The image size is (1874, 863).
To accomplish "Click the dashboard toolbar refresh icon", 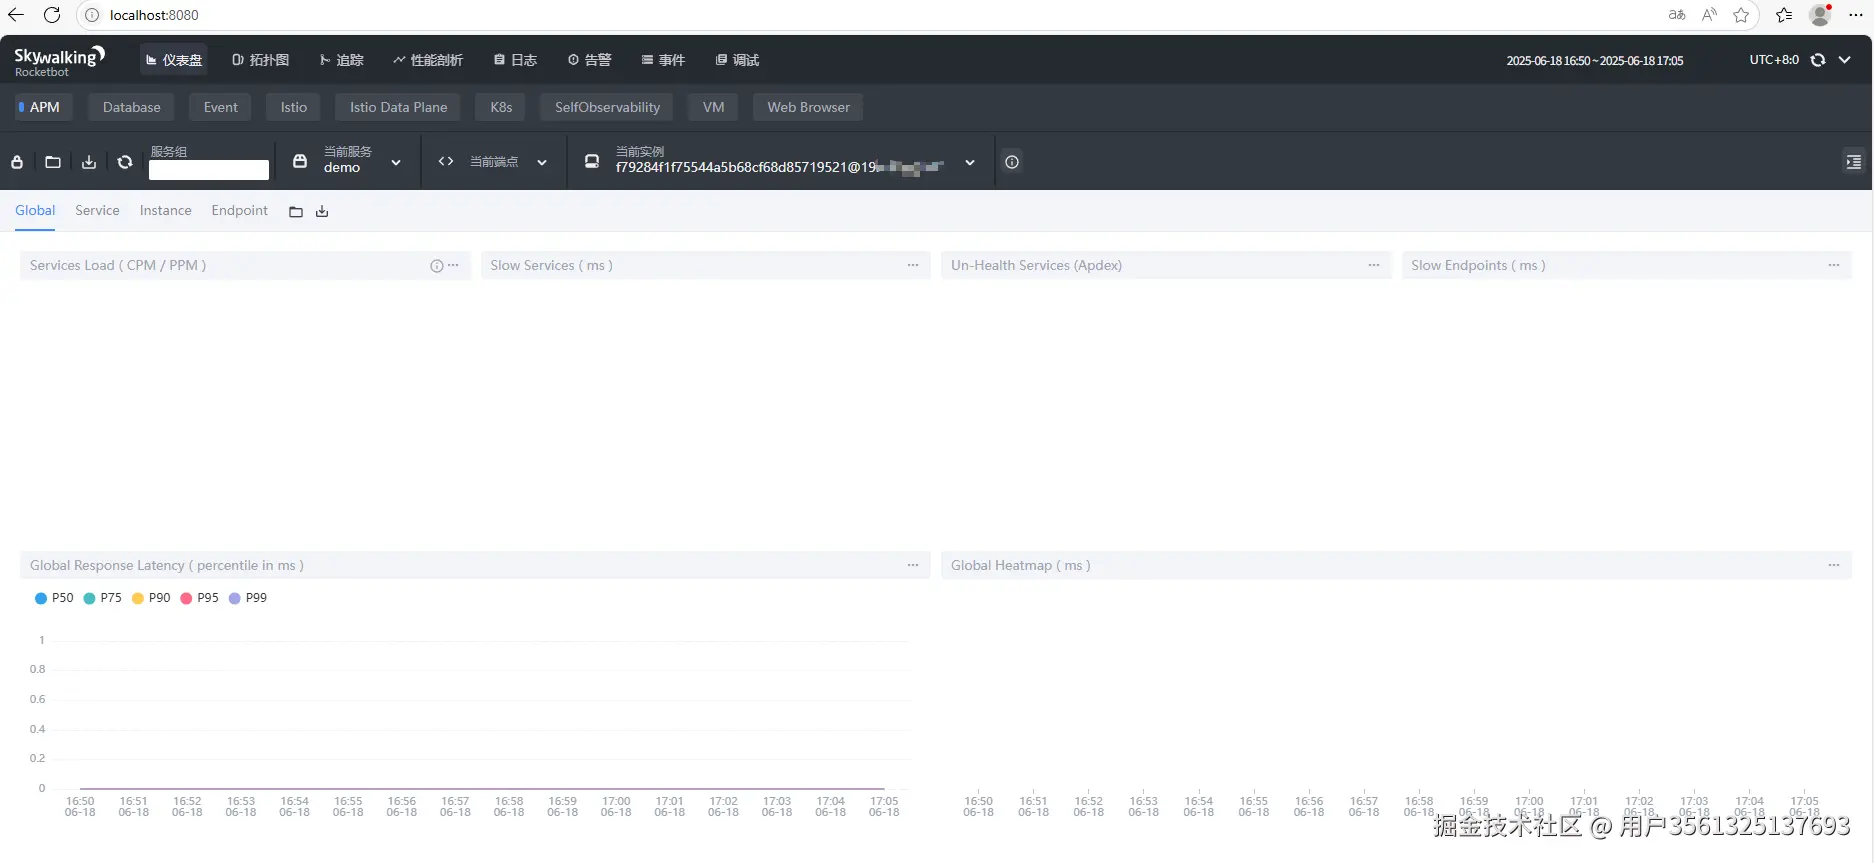I will [x=125, y=162].
